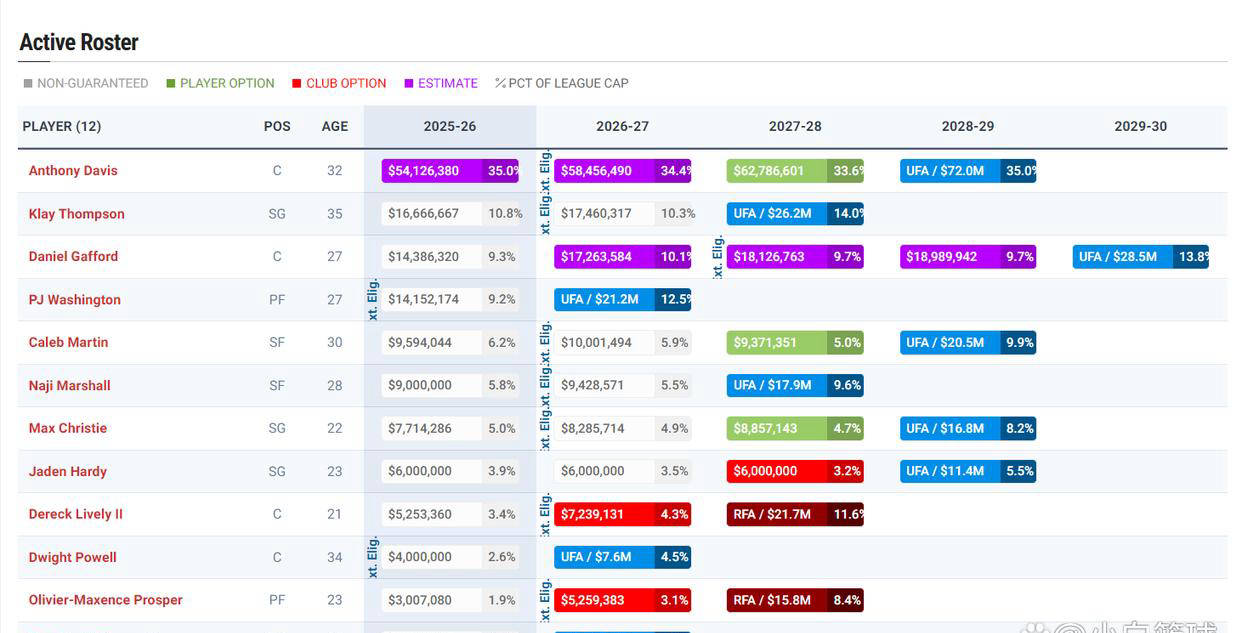Image resolution: width=1242 pixels, height=633 pixels.
Task: Open Max Christie player link
Action: tap(68, 428)
